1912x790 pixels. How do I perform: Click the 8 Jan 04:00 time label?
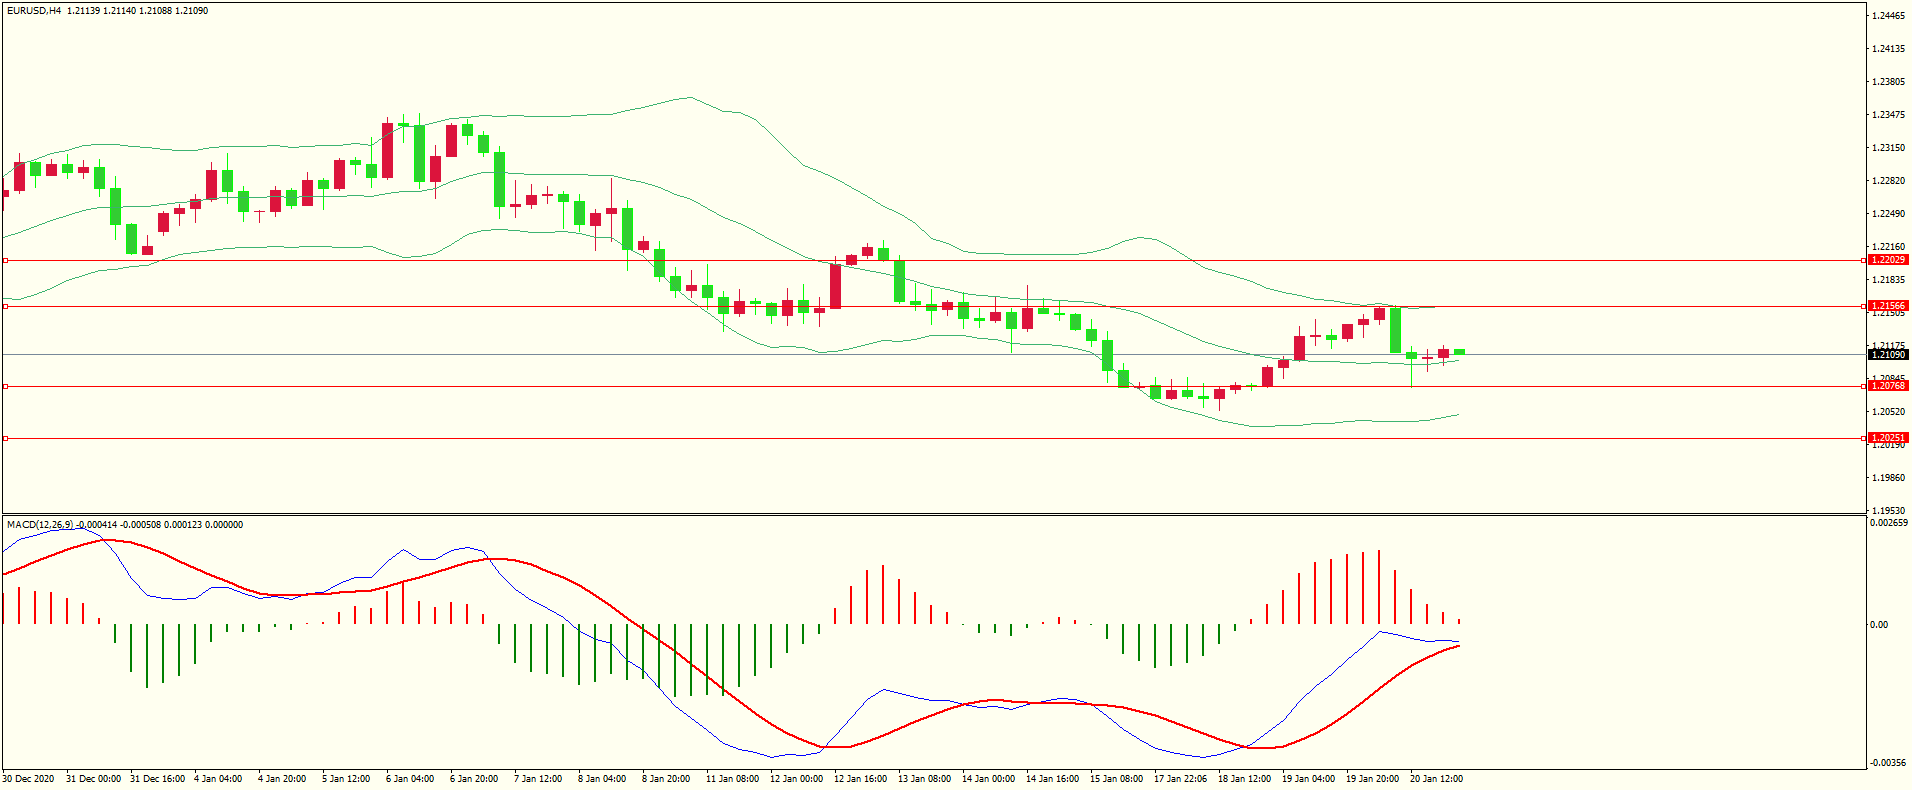tap(602, 779)
